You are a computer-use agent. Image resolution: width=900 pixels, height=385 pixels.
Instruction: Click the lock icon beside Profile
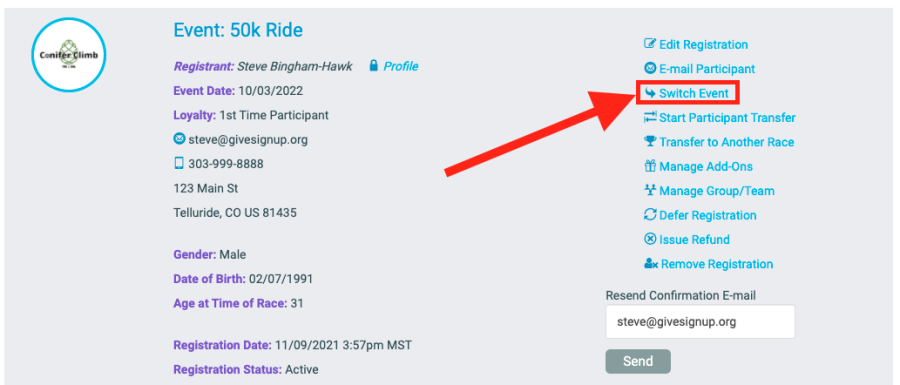coord(374,66)
